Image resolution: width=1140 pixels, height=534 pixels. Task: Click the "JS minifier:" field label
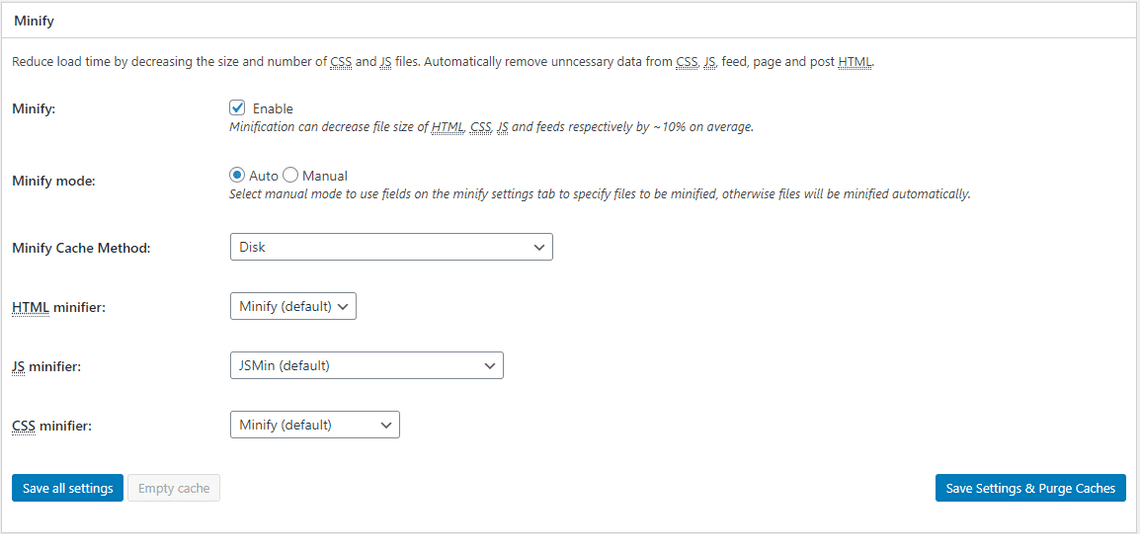[47, 367]
